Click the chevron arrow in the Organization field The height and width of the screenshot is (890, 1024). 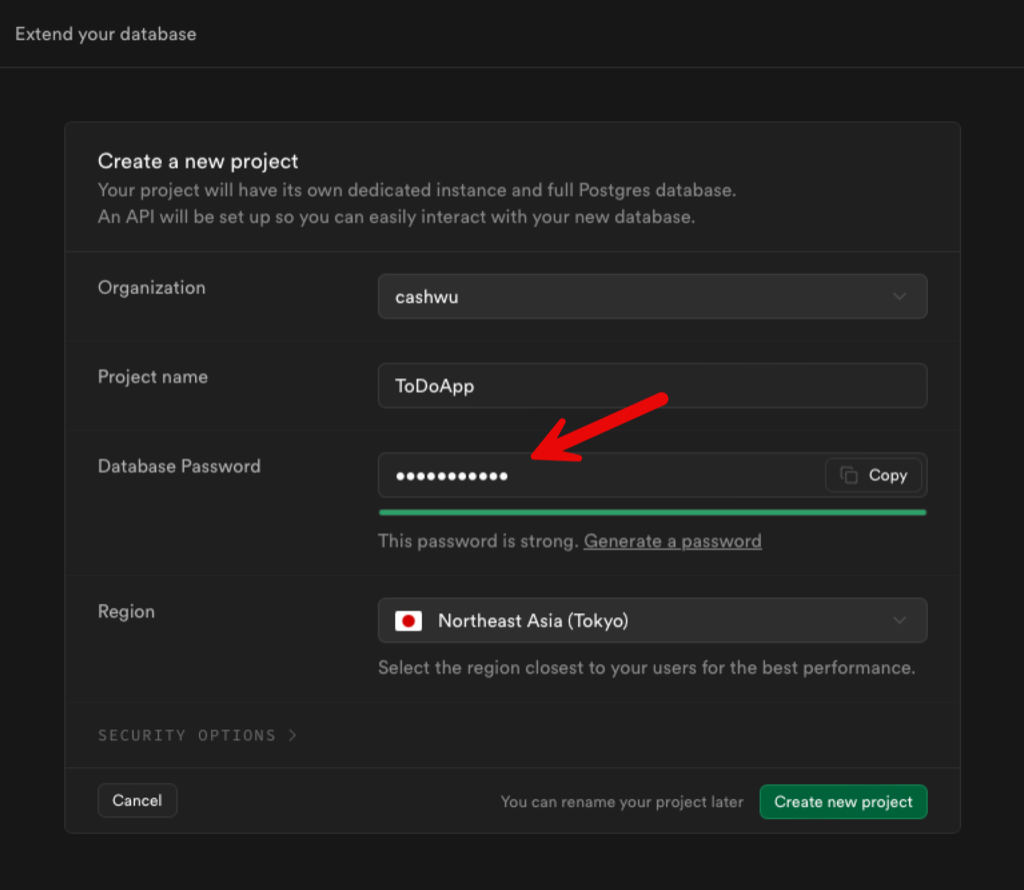(899, 297)
